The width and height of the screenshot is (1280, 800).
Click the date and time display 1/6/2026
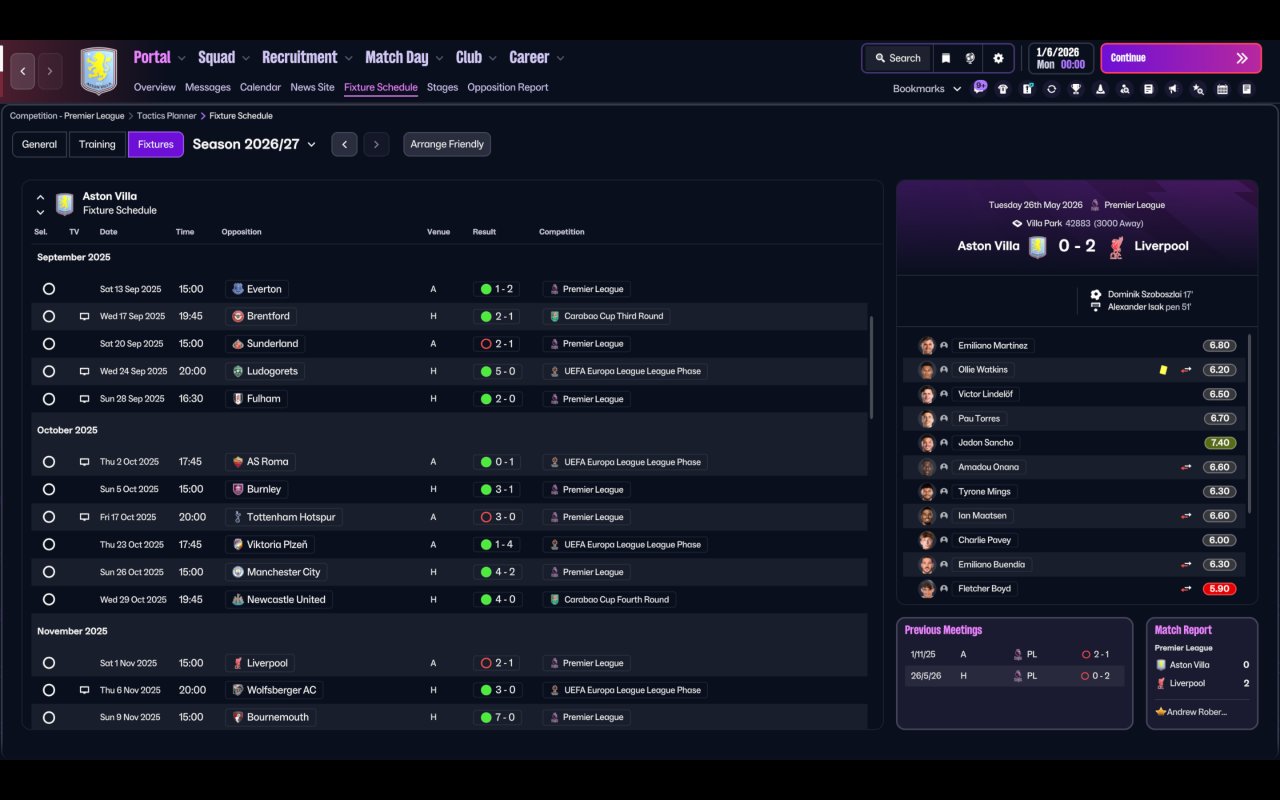1061,58
